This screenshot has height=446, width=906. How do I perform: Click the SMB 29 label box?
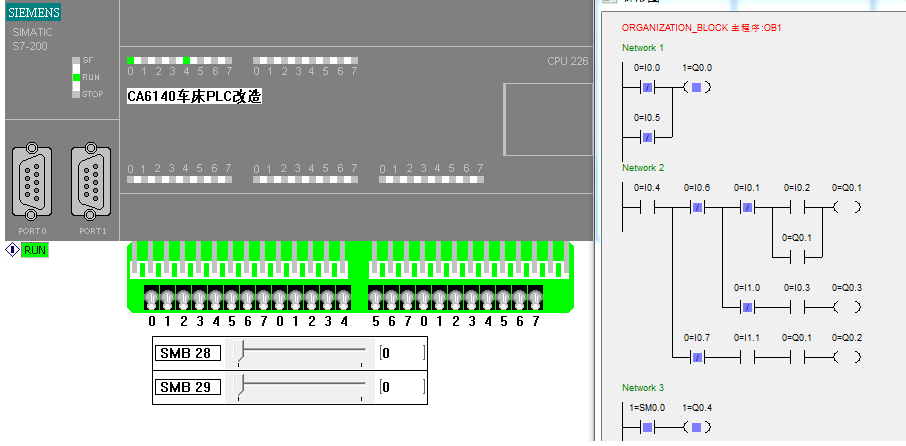pos(188,386)
